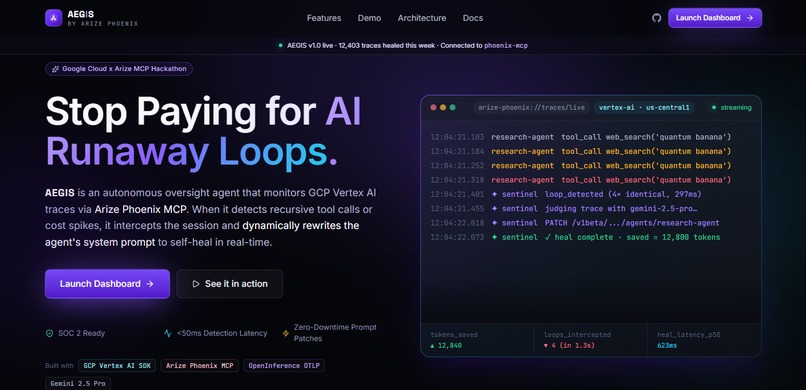806x390 pixels.
Task: Click the streaming status label
Action: [736, 107]
